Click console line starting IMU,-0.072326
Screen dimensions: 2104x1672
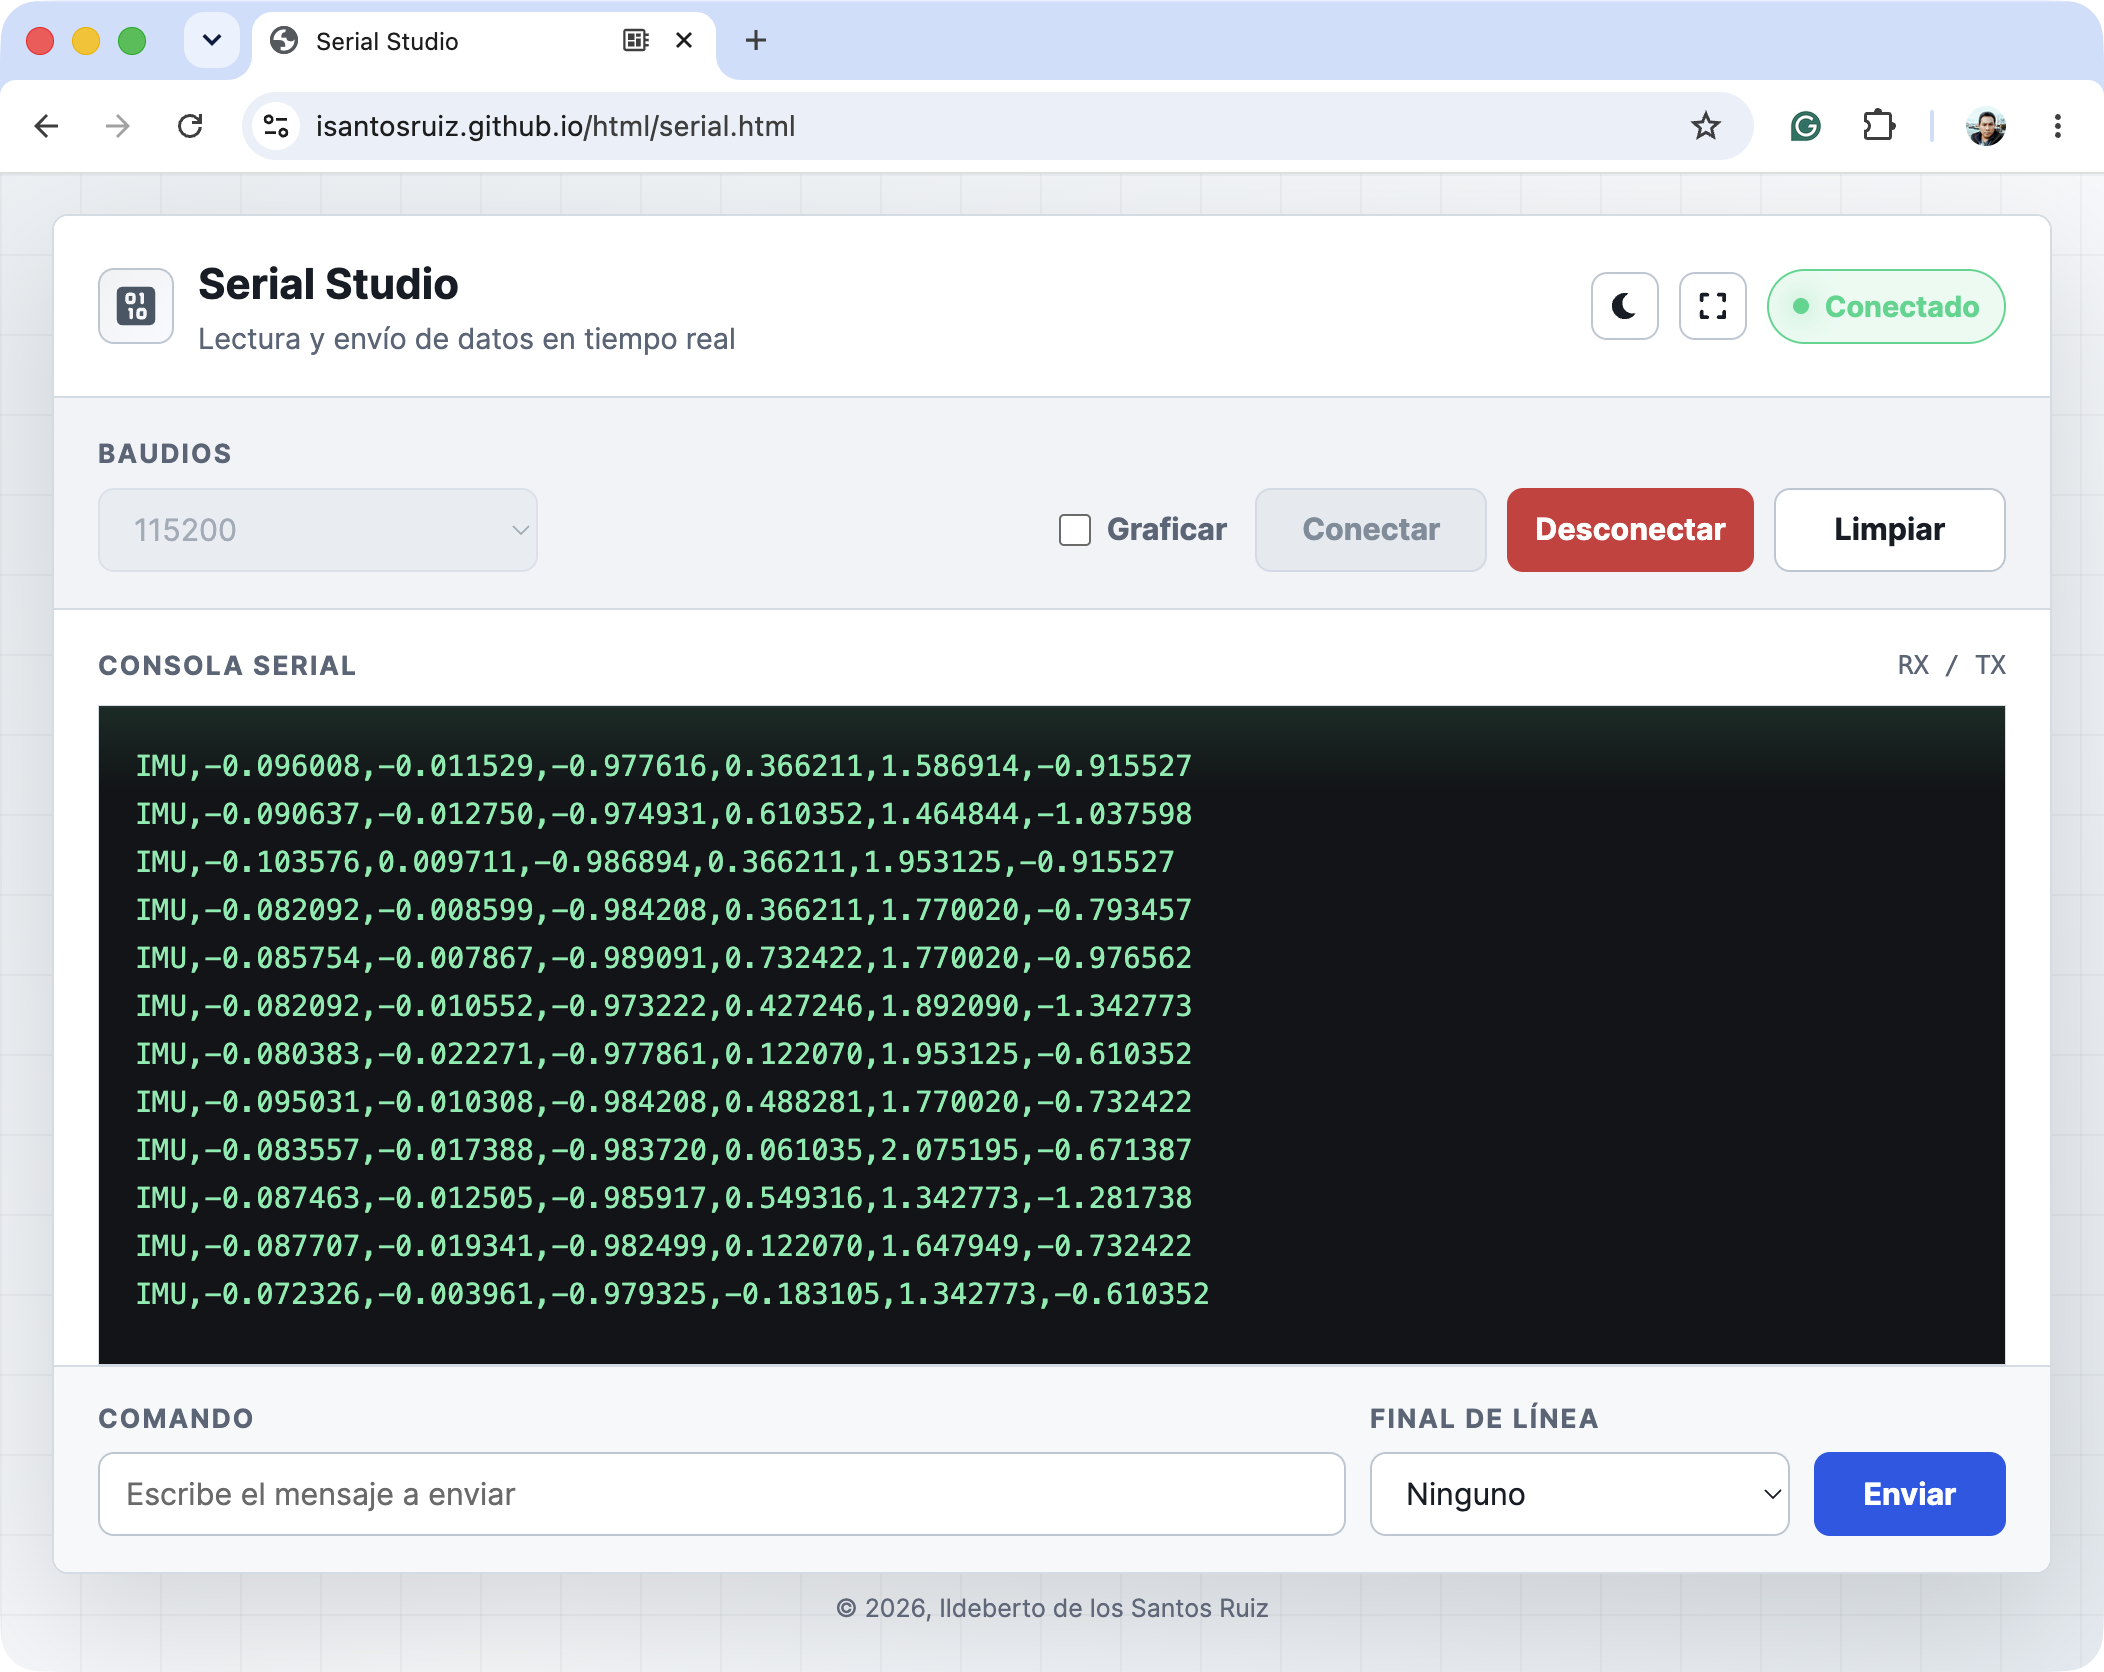672,1294
